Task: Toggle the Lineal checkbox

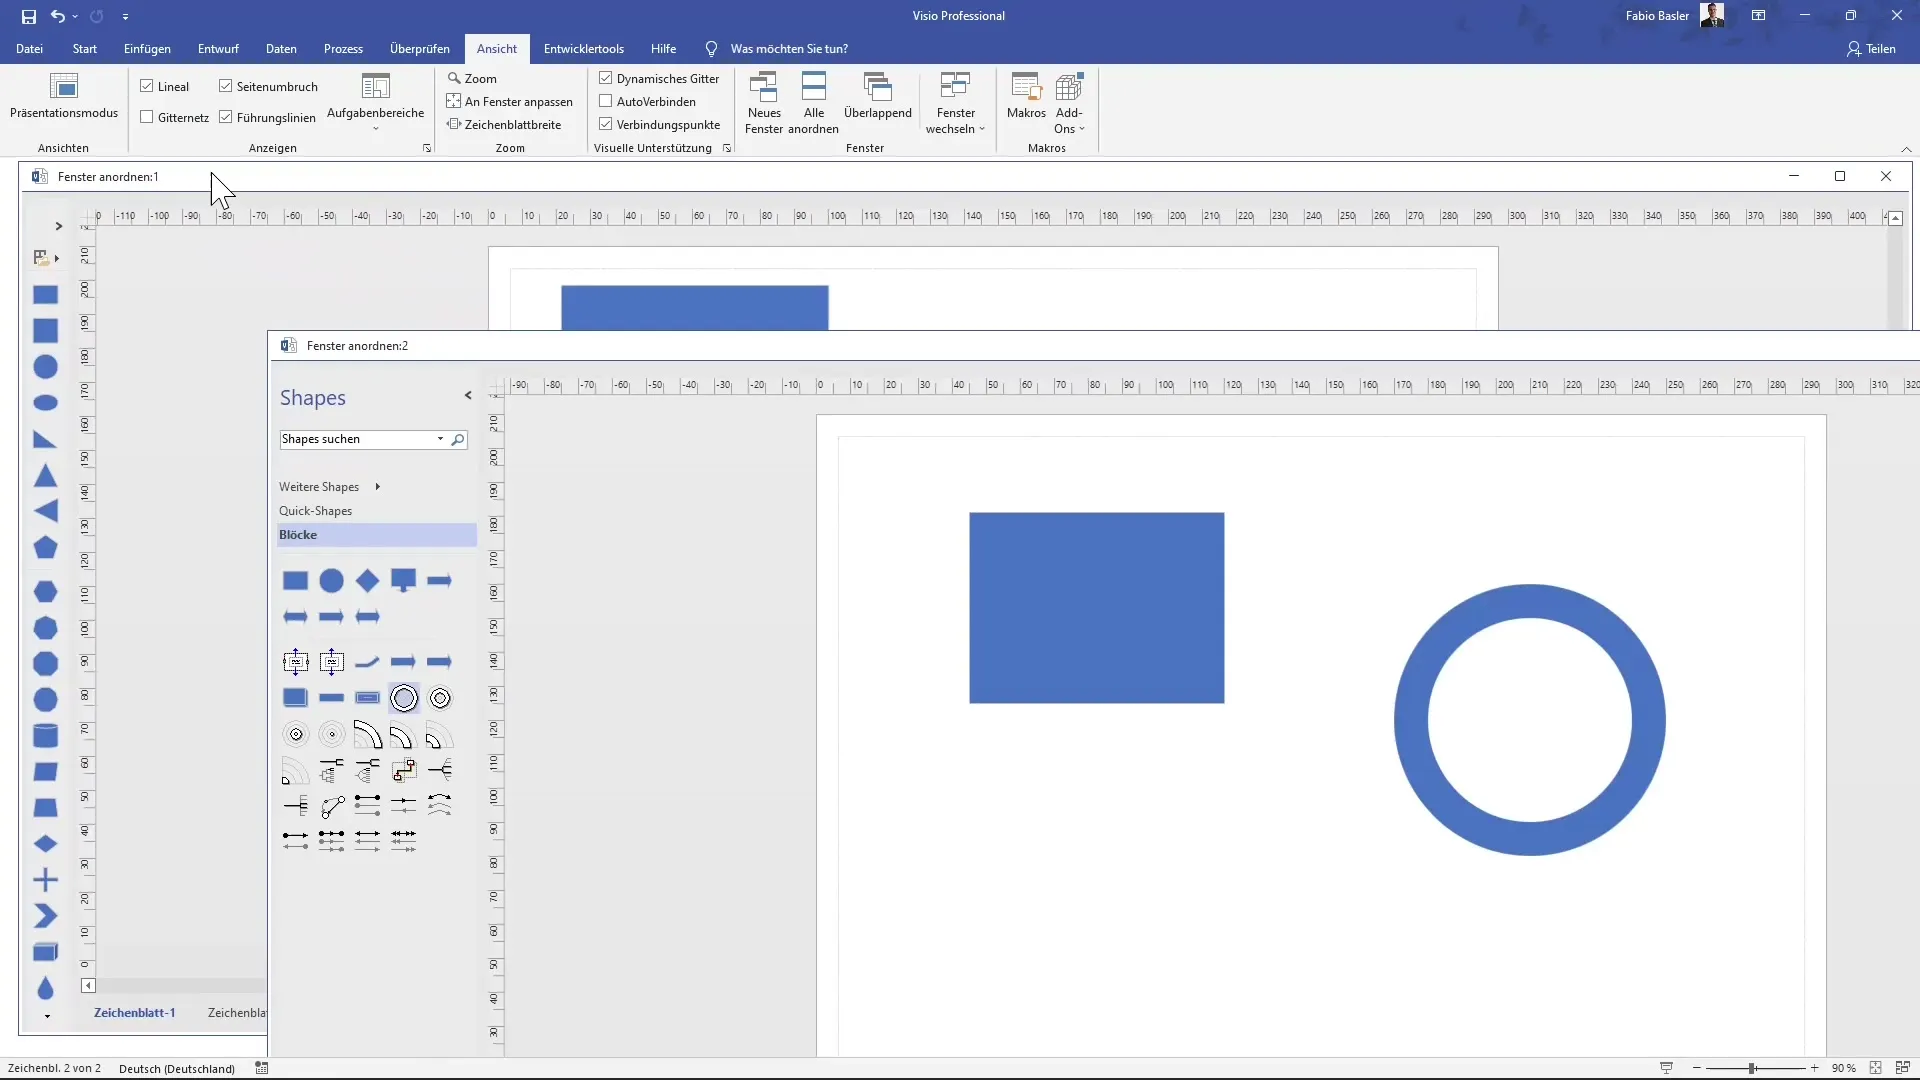Action: (x=147, y=86)
